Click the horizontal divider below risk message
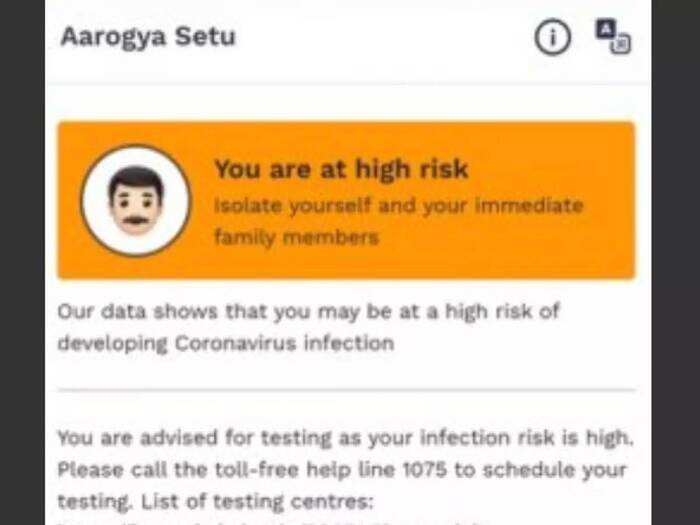This screenshot has height=525, width=700. (346, 390)
